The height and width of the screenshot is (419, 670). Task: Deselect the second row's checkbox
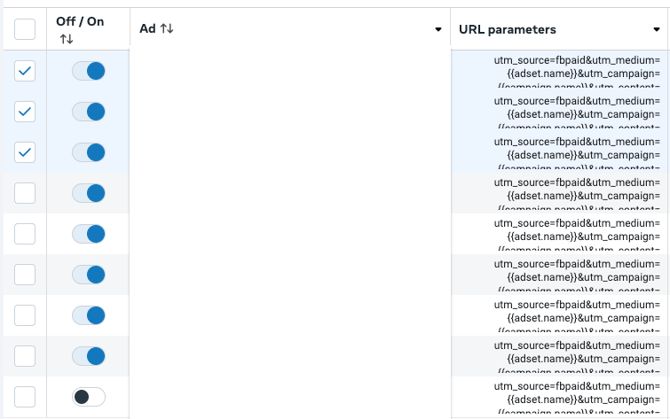click(25, 111)
